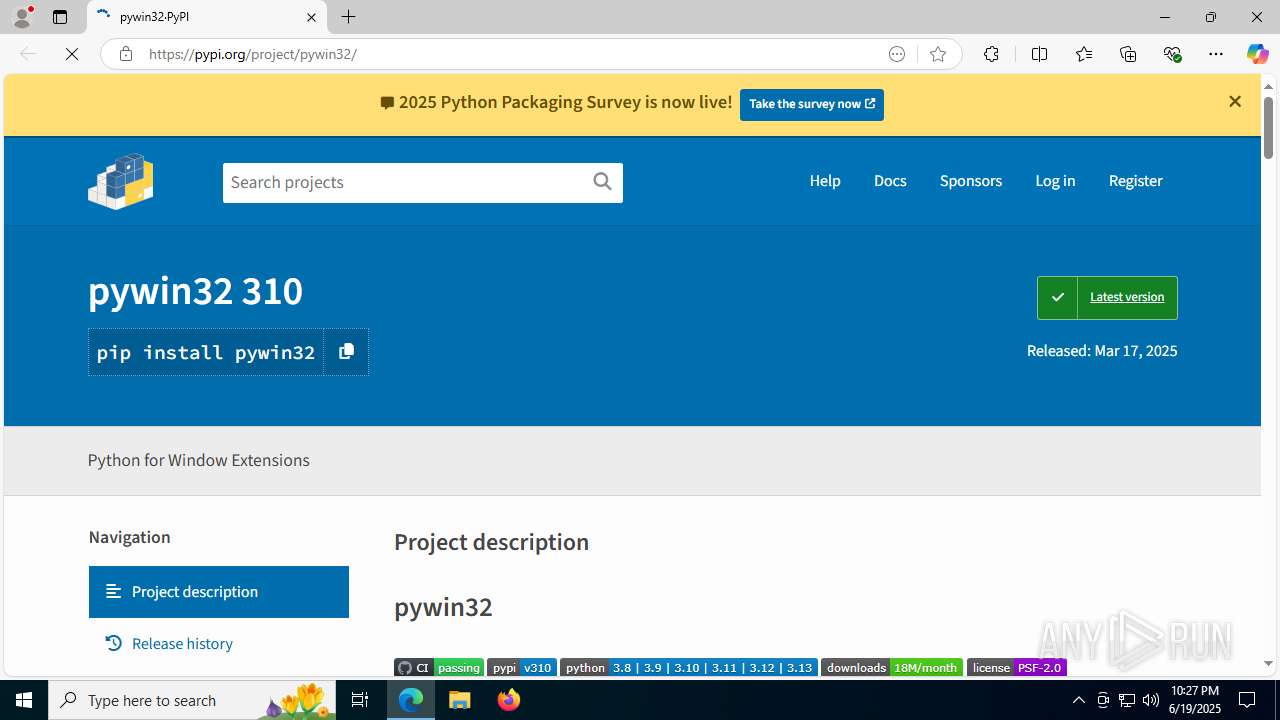The height and width of the screenshot is (720, 1280).
Task: Open the Sponsors link
Action: point(971,181)
